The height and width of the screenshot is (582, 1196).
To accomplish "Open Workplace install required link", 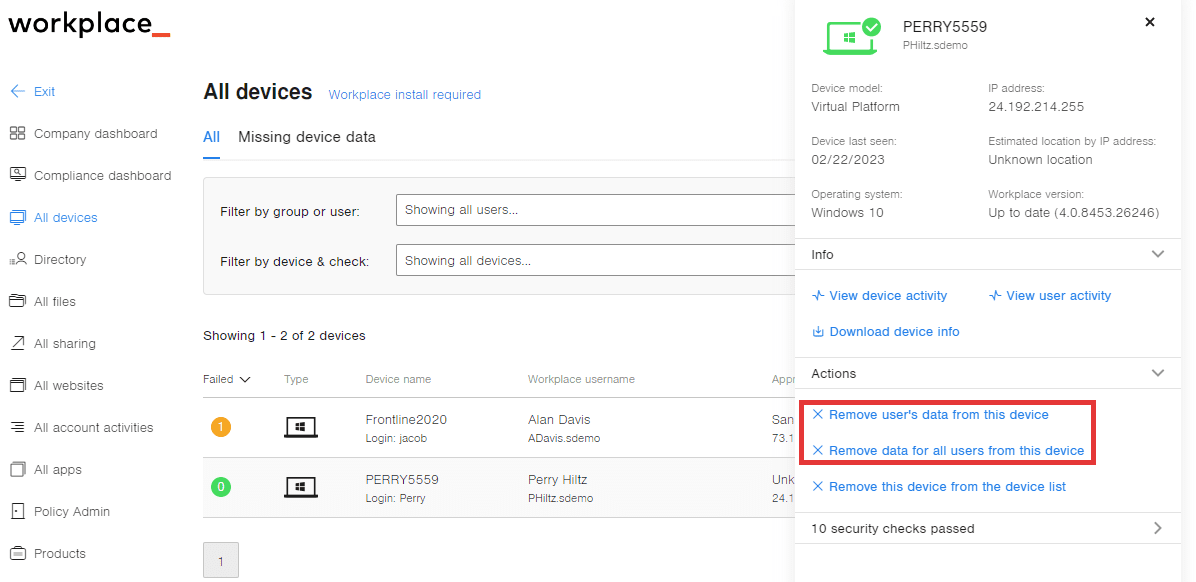I will [404, 95].
